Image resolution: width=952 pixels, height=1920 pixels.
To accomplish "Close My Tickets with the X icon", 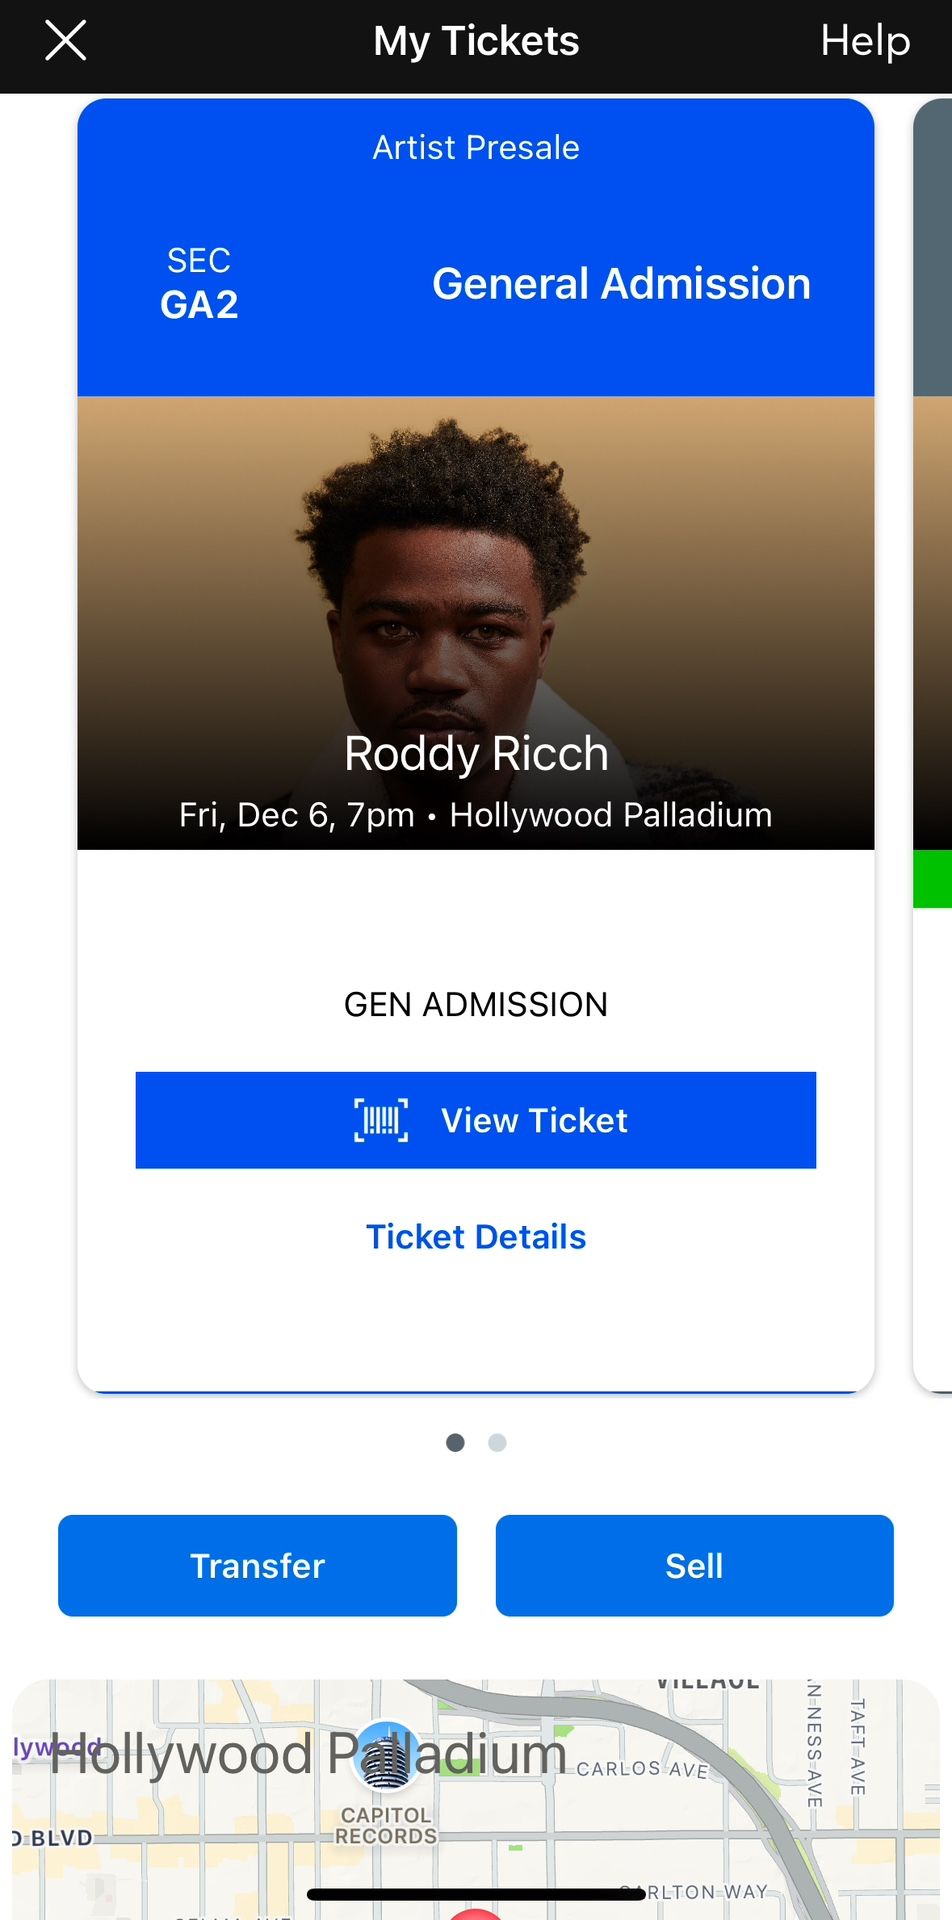I will [66, 41].
